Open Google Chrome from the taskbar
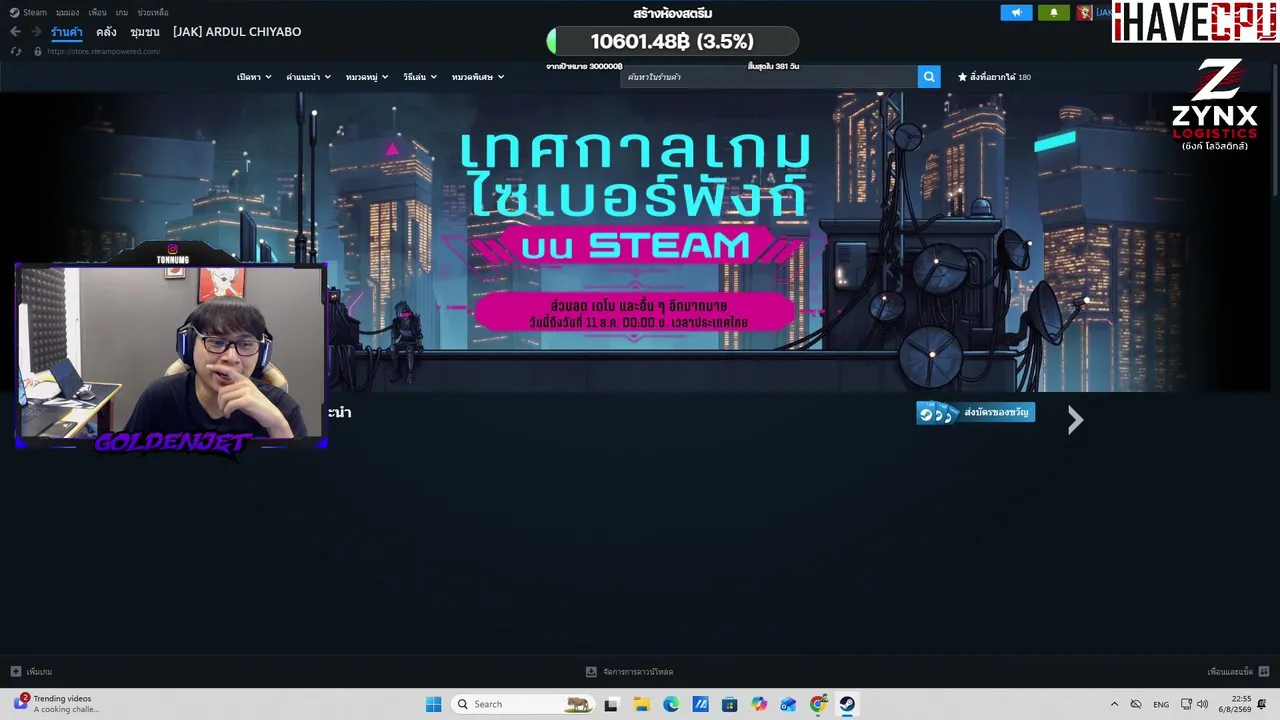This screenshot has height=720, width=1280. click(818, 704)
